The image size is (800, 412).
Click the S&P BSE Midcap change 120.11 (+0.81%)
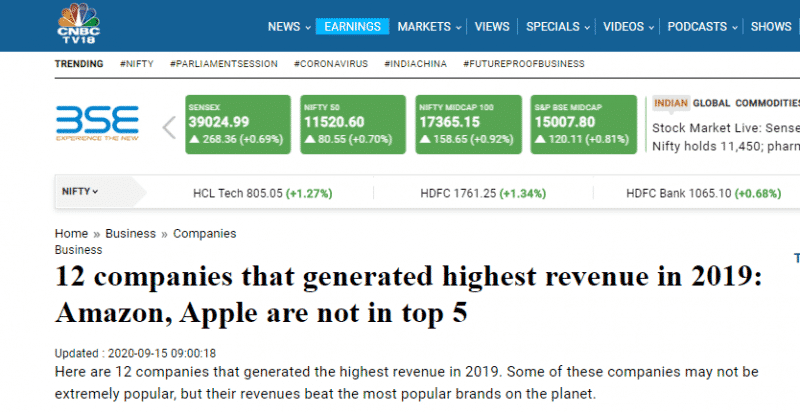582,139
